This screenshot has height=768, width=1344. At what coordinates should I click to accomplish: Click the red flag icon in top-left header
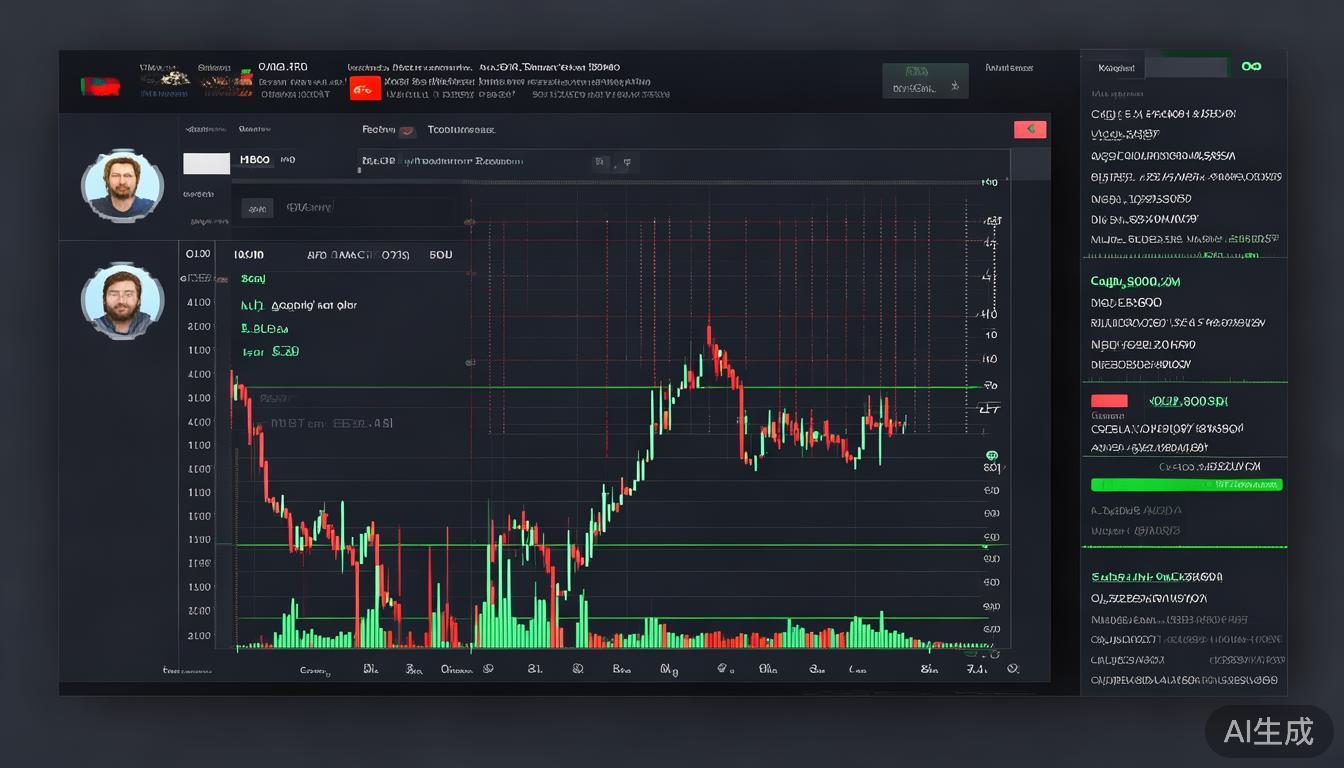100,87
